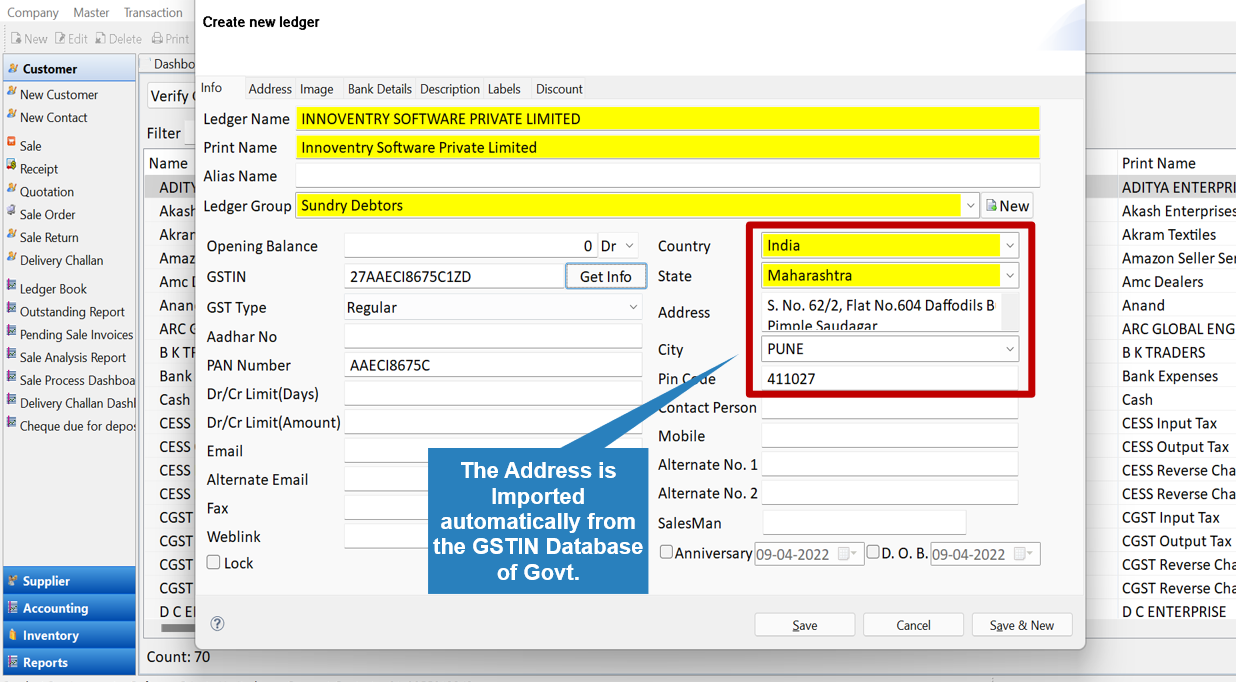1236x682 pixels.
Task: Click the Sale Return sidebar icon
Action: pyautogui.click(x=12, y=236)
